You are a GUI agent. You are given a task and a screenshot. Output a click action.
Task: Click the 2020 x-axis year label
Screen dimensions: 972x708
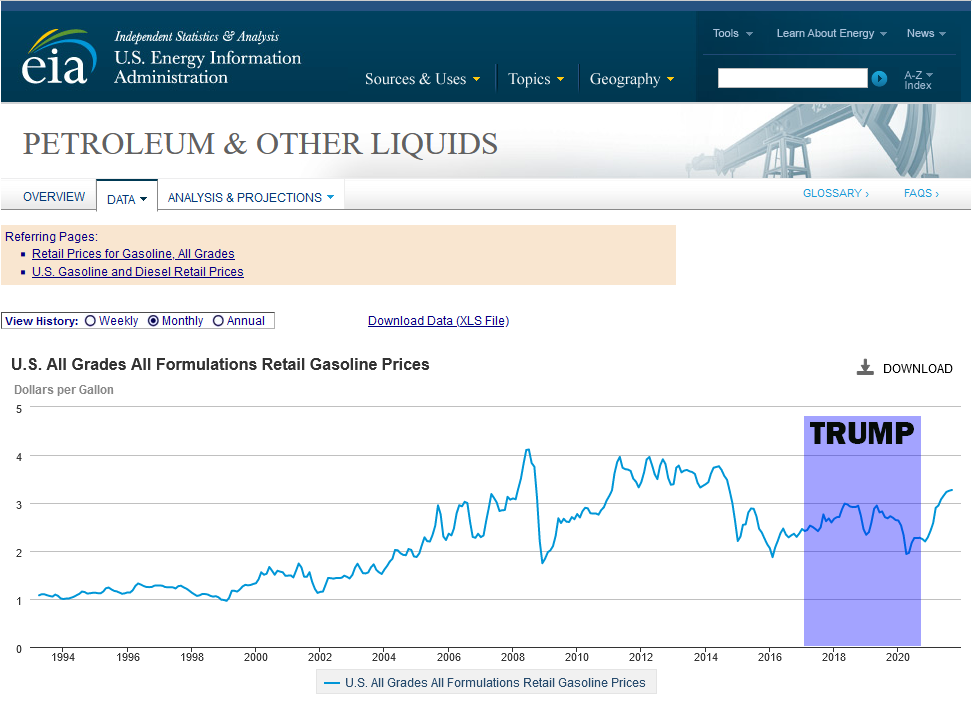(x=898, y=657)
